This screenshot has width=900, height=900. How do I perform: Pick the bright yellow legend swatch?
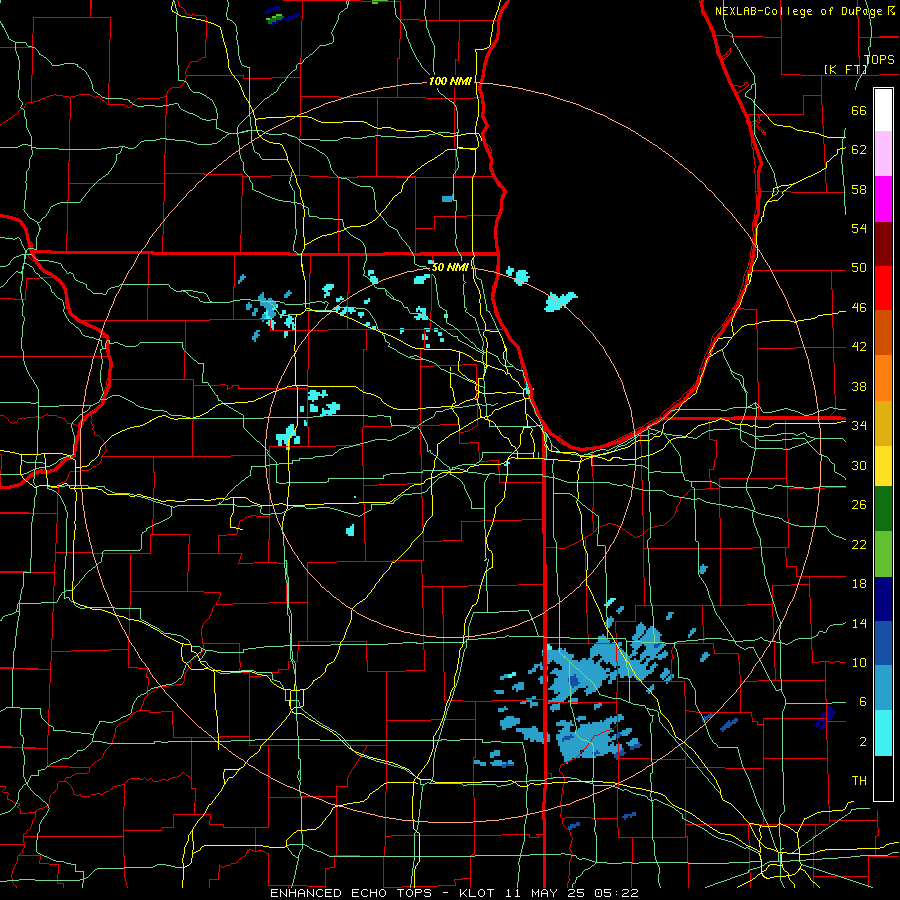883,465
